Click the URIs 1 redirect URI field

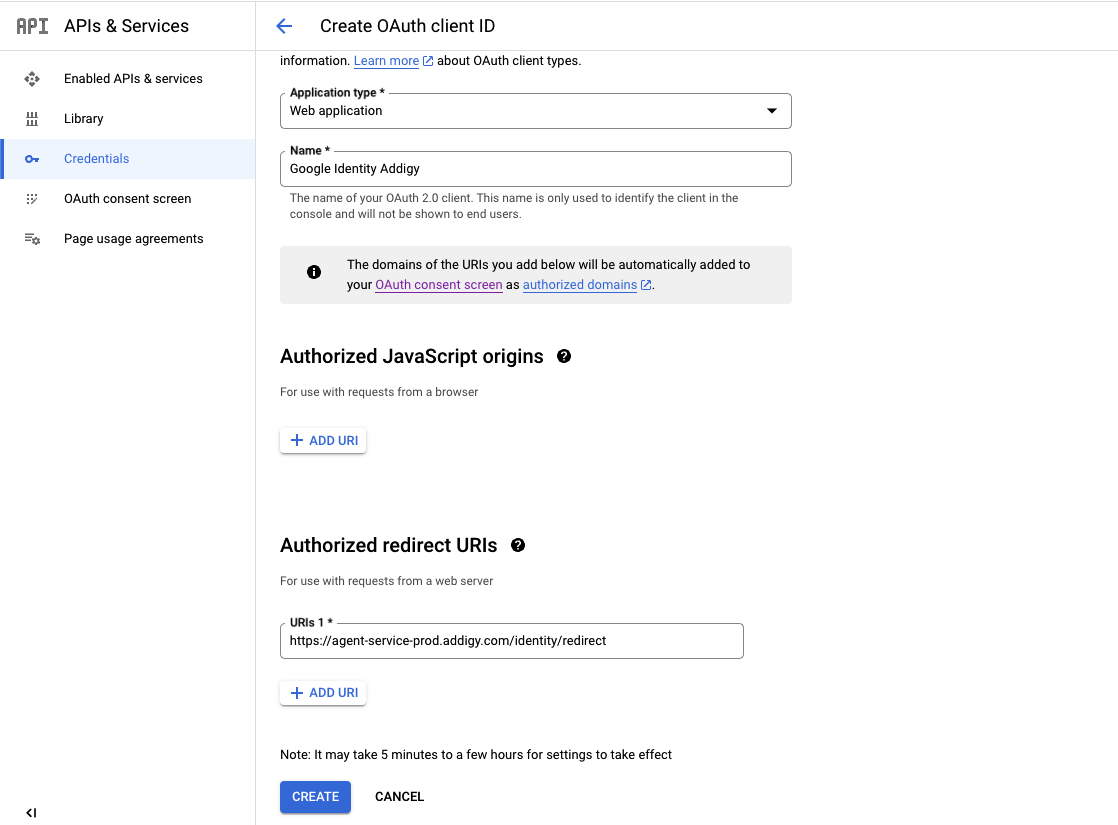[512, 641]
